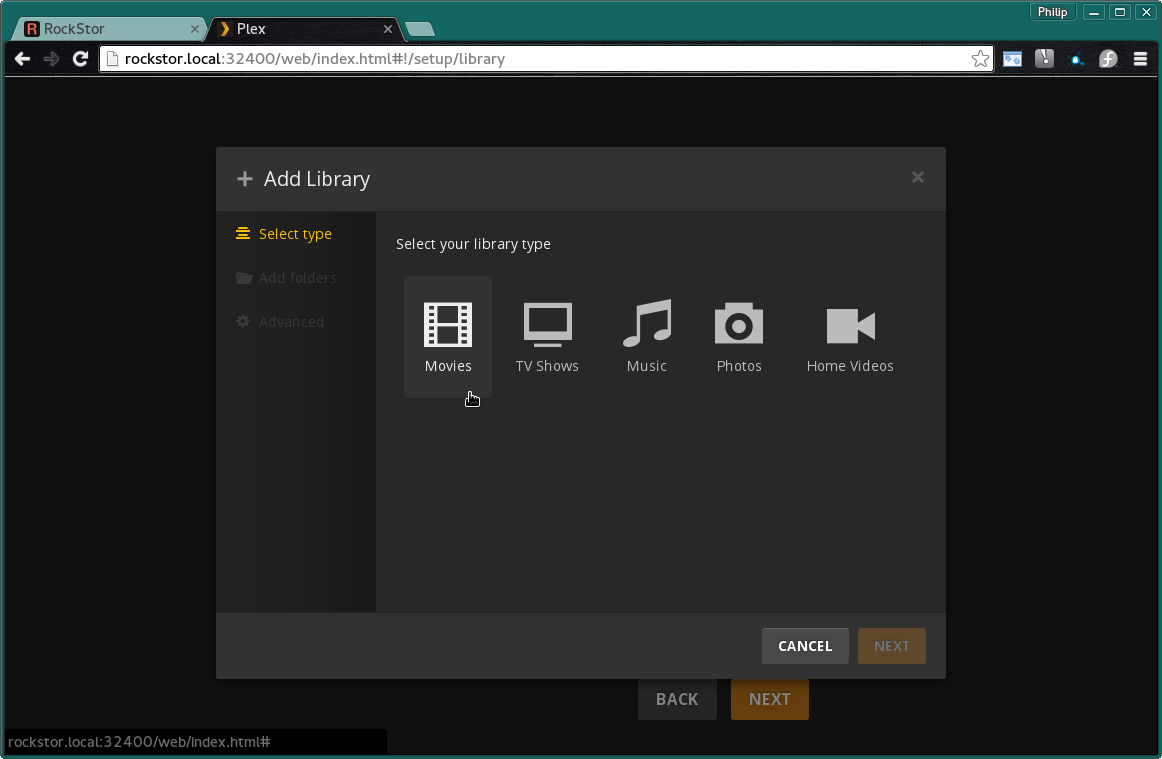1162x759 pixels.
Task: Open the Advanced step
Action: [280, 322]
